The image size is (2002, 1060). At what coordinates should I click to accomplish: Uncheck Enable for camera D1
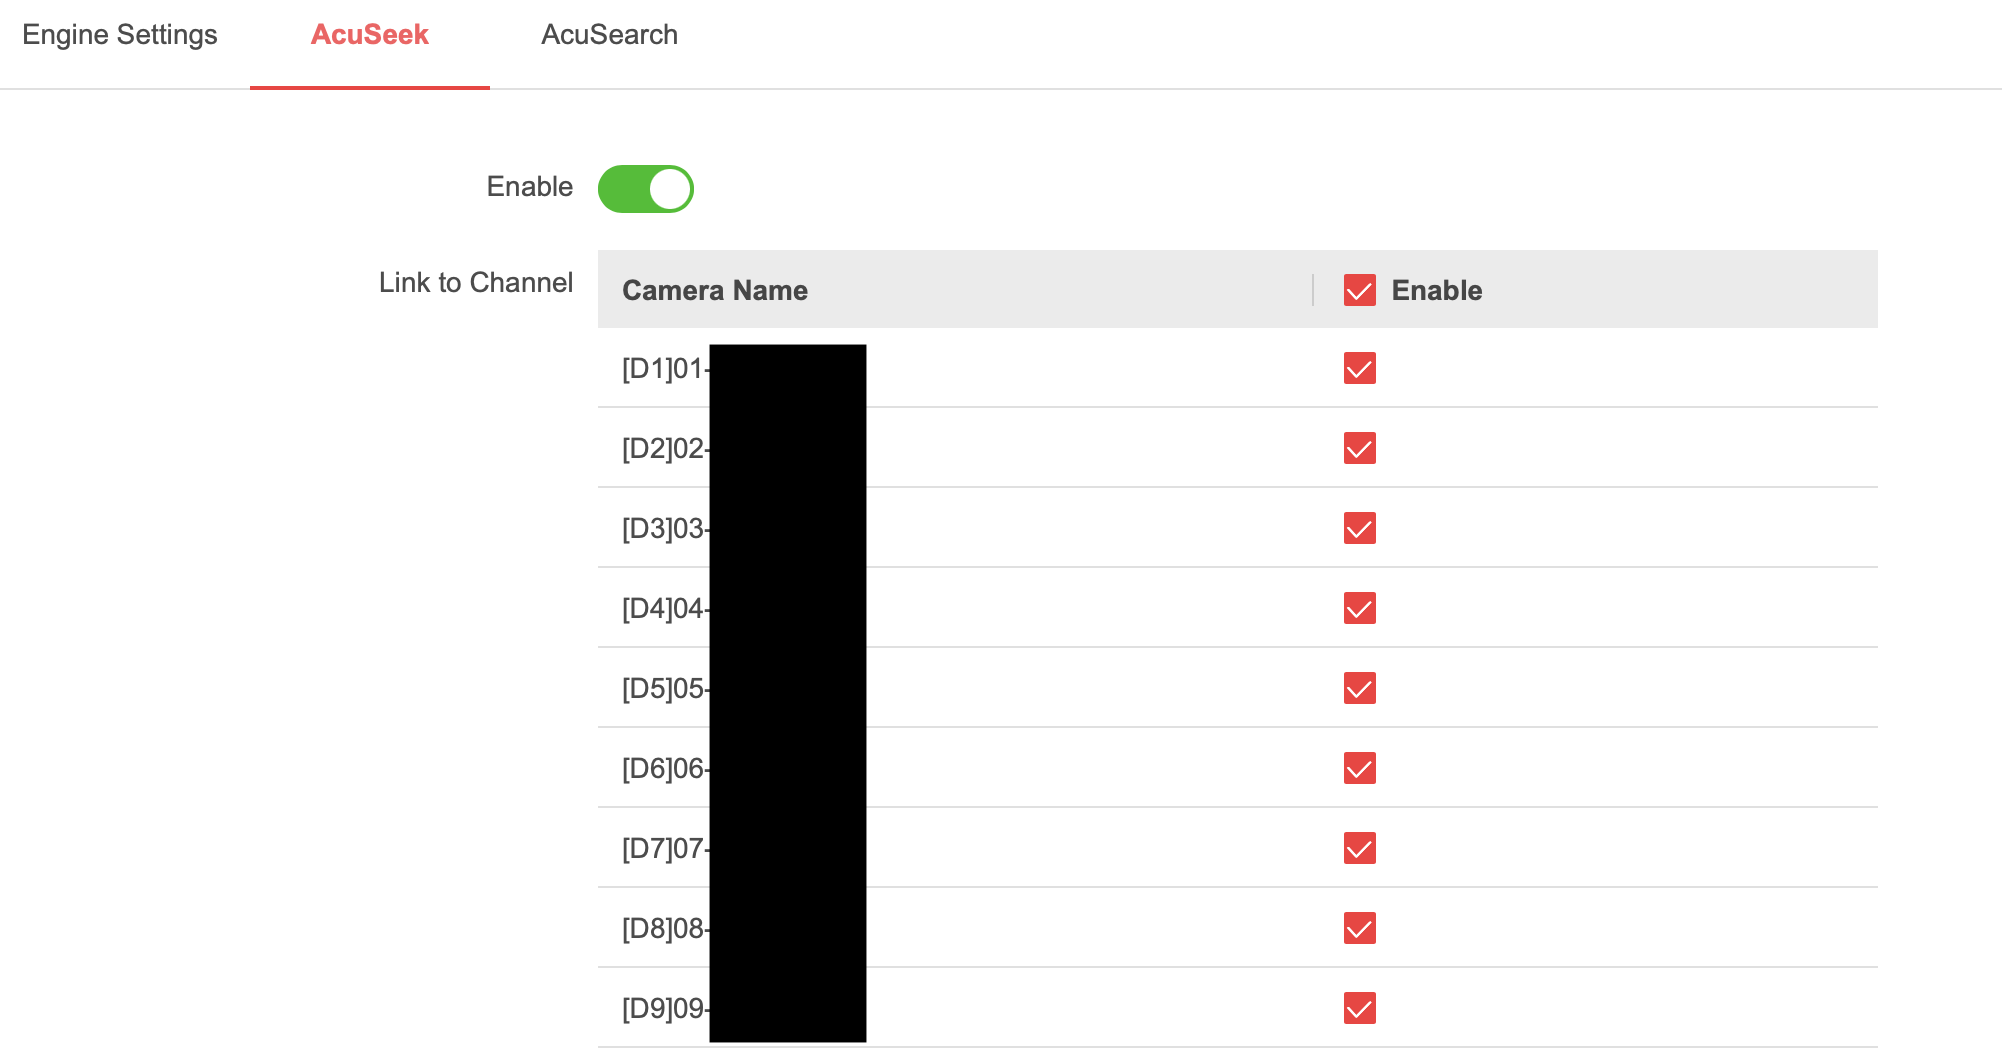point(1359,368)
